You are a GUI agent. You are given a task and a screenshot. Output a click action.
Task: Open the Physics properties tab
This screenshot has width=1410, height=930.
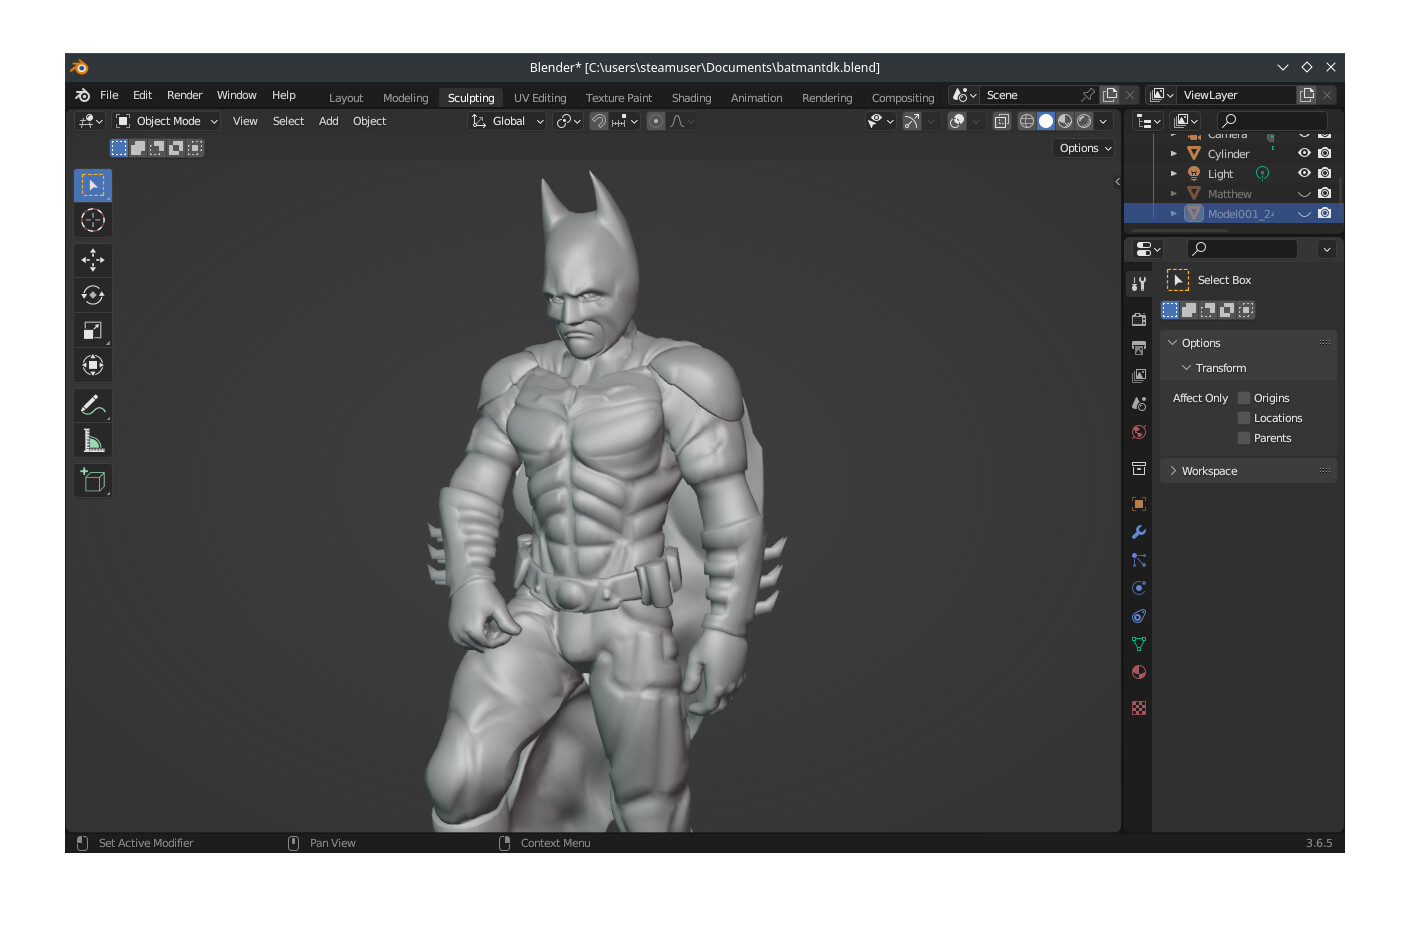1138,588
